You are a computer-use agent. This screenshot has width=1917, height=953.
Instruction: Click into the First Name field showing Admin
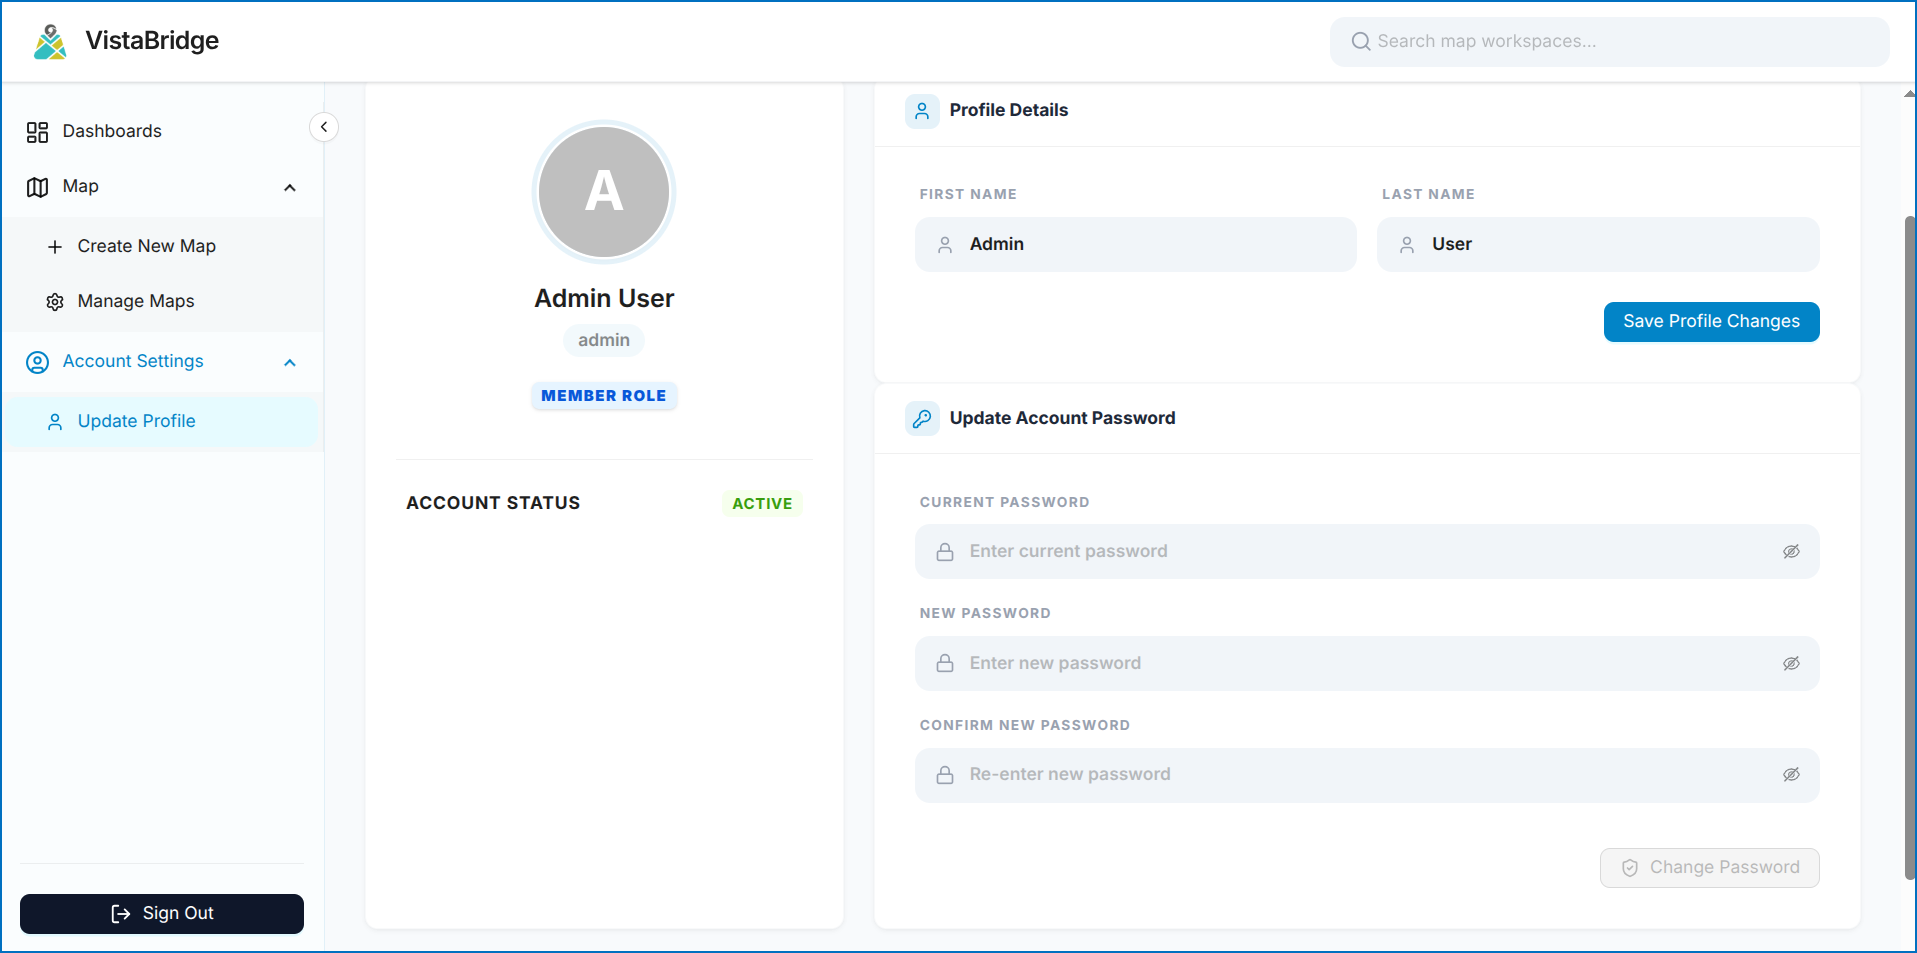click(x=1135, y=245)
